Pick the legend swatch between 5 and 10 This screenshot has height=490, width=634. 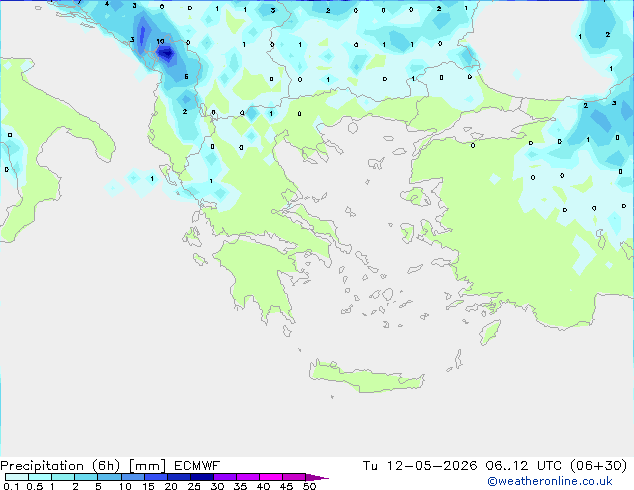pyautogui.click(x=109, y=477)
